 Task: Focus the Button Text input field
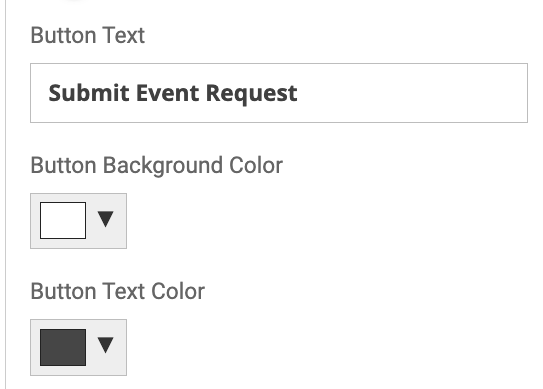point(279,93)
